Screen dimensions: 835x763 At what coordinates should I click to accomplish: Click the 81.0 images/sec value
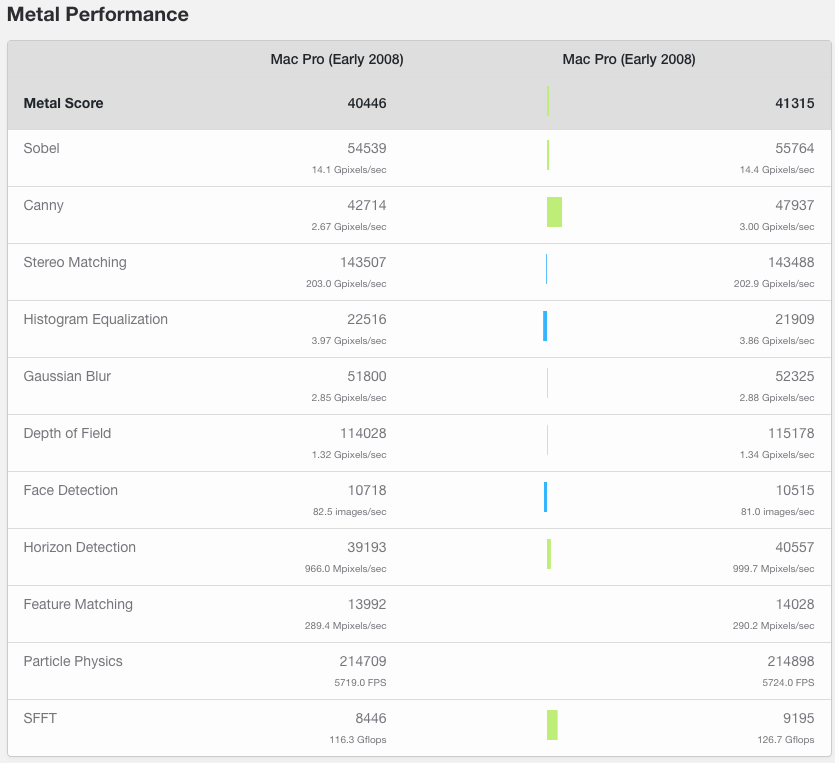777,512
